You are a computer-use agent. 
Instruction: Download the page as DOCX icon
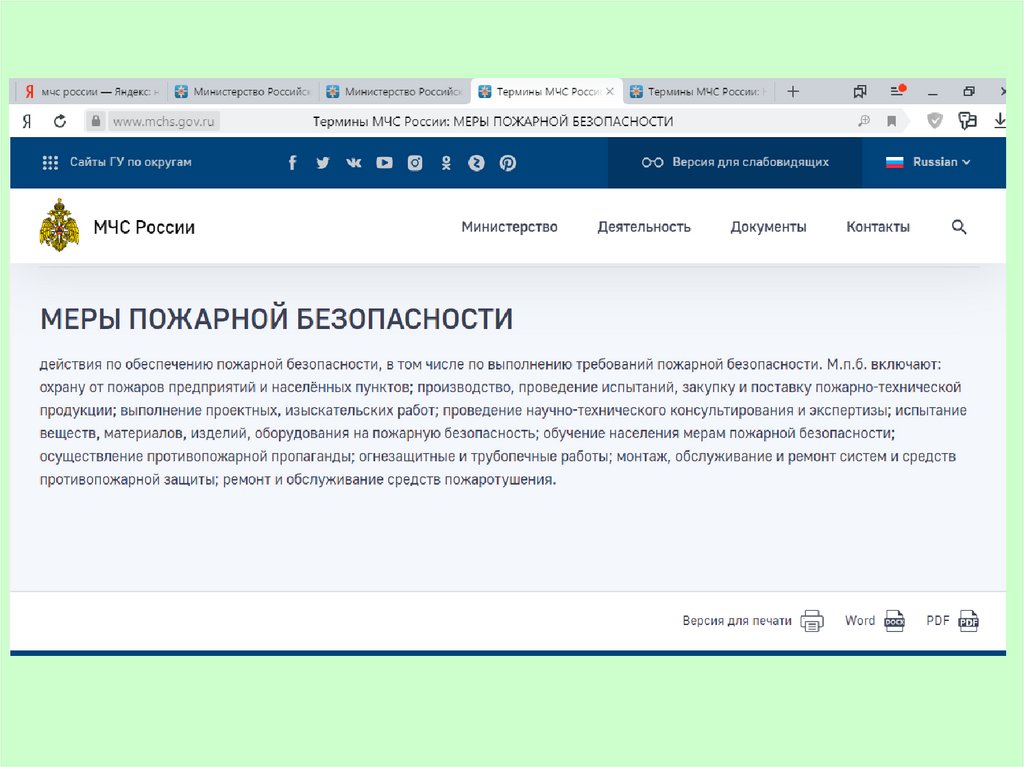pyautogui.click(x=895, y=621)
